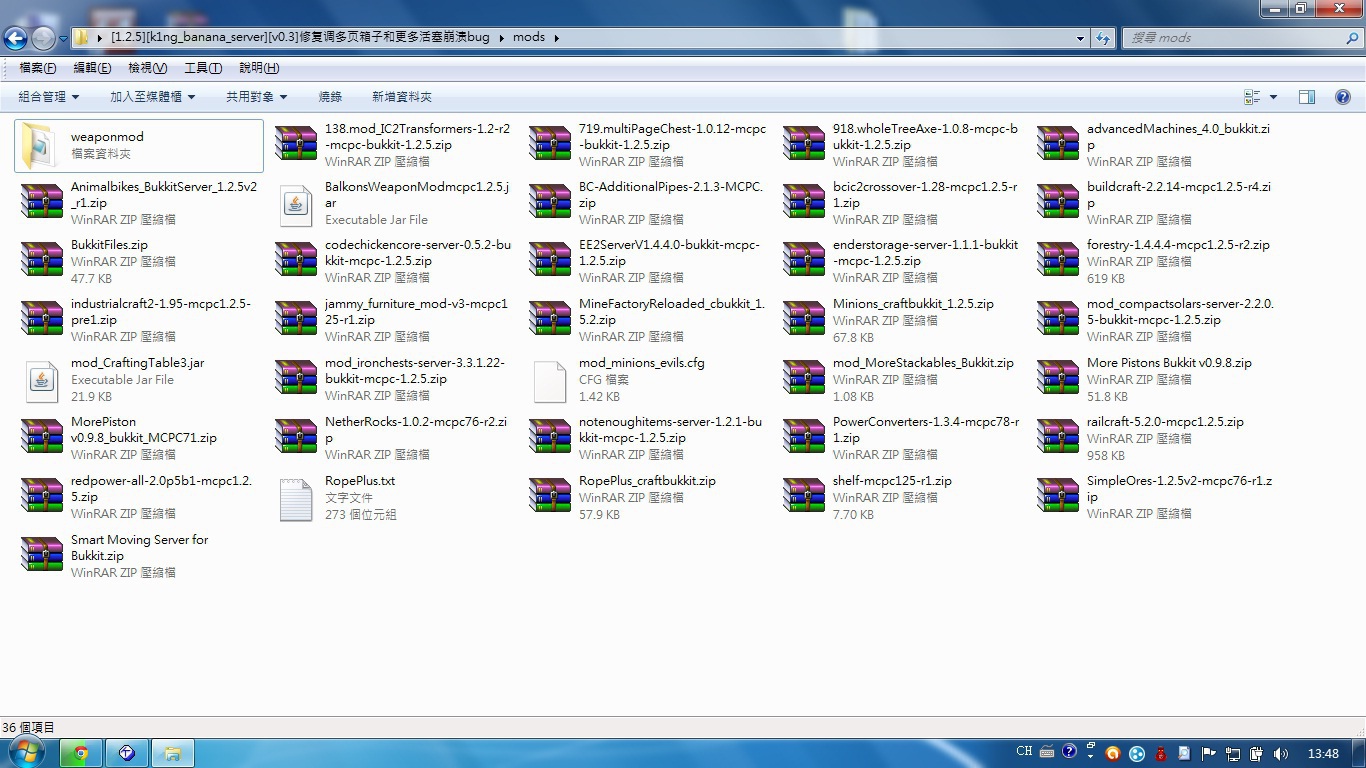Open the 編輯(E) menu

(92, 68)
